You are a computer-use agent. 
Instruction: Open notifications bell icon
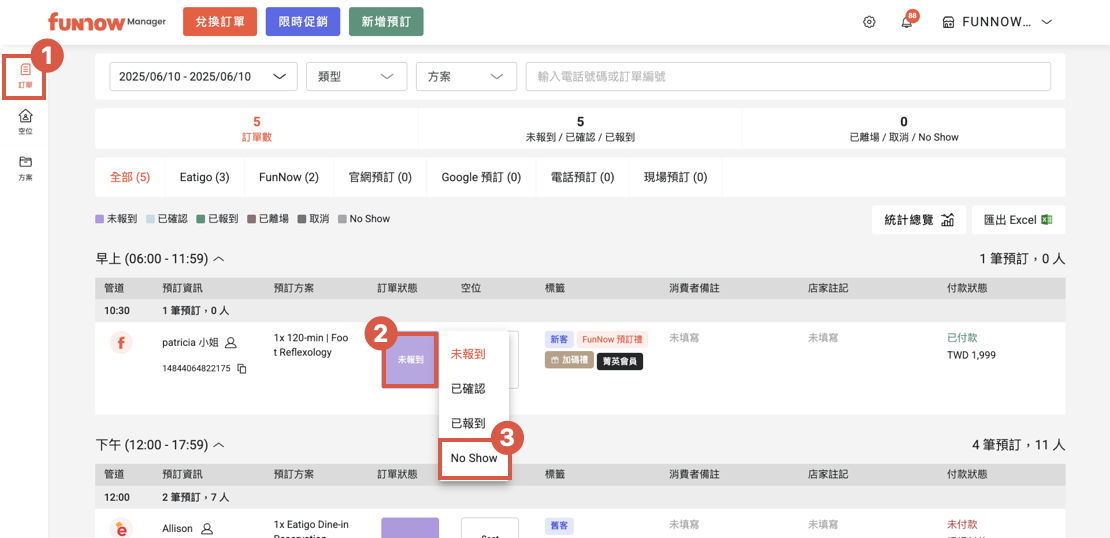[x=906, y=22]
